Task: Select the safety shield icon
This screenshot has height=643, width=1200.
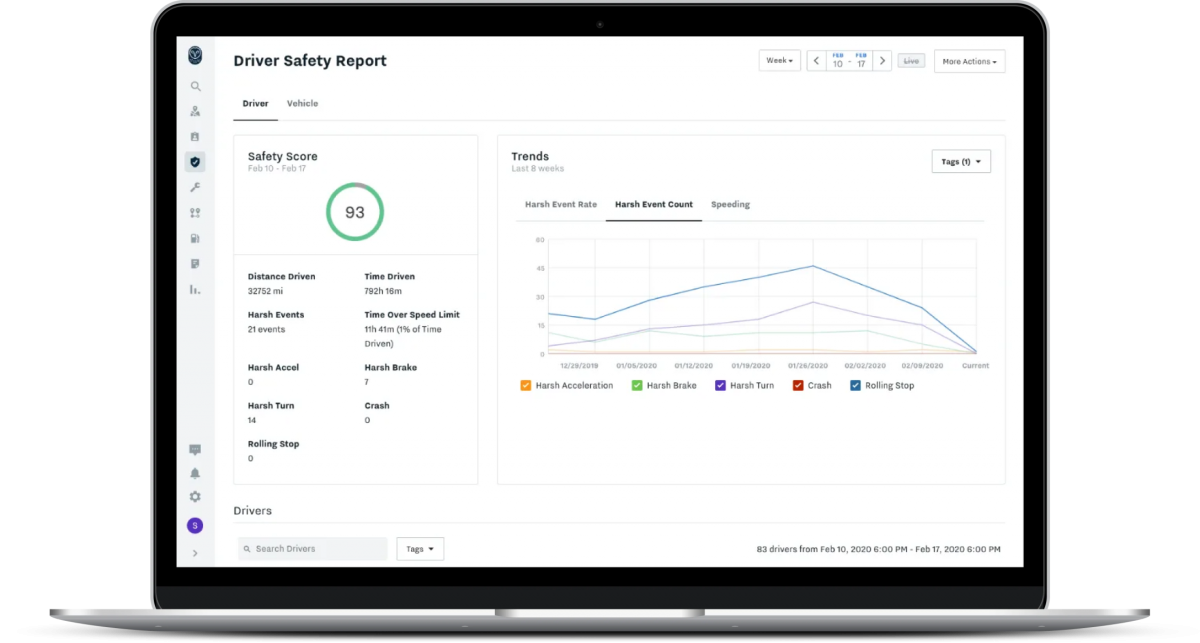Action: point(195,161)
